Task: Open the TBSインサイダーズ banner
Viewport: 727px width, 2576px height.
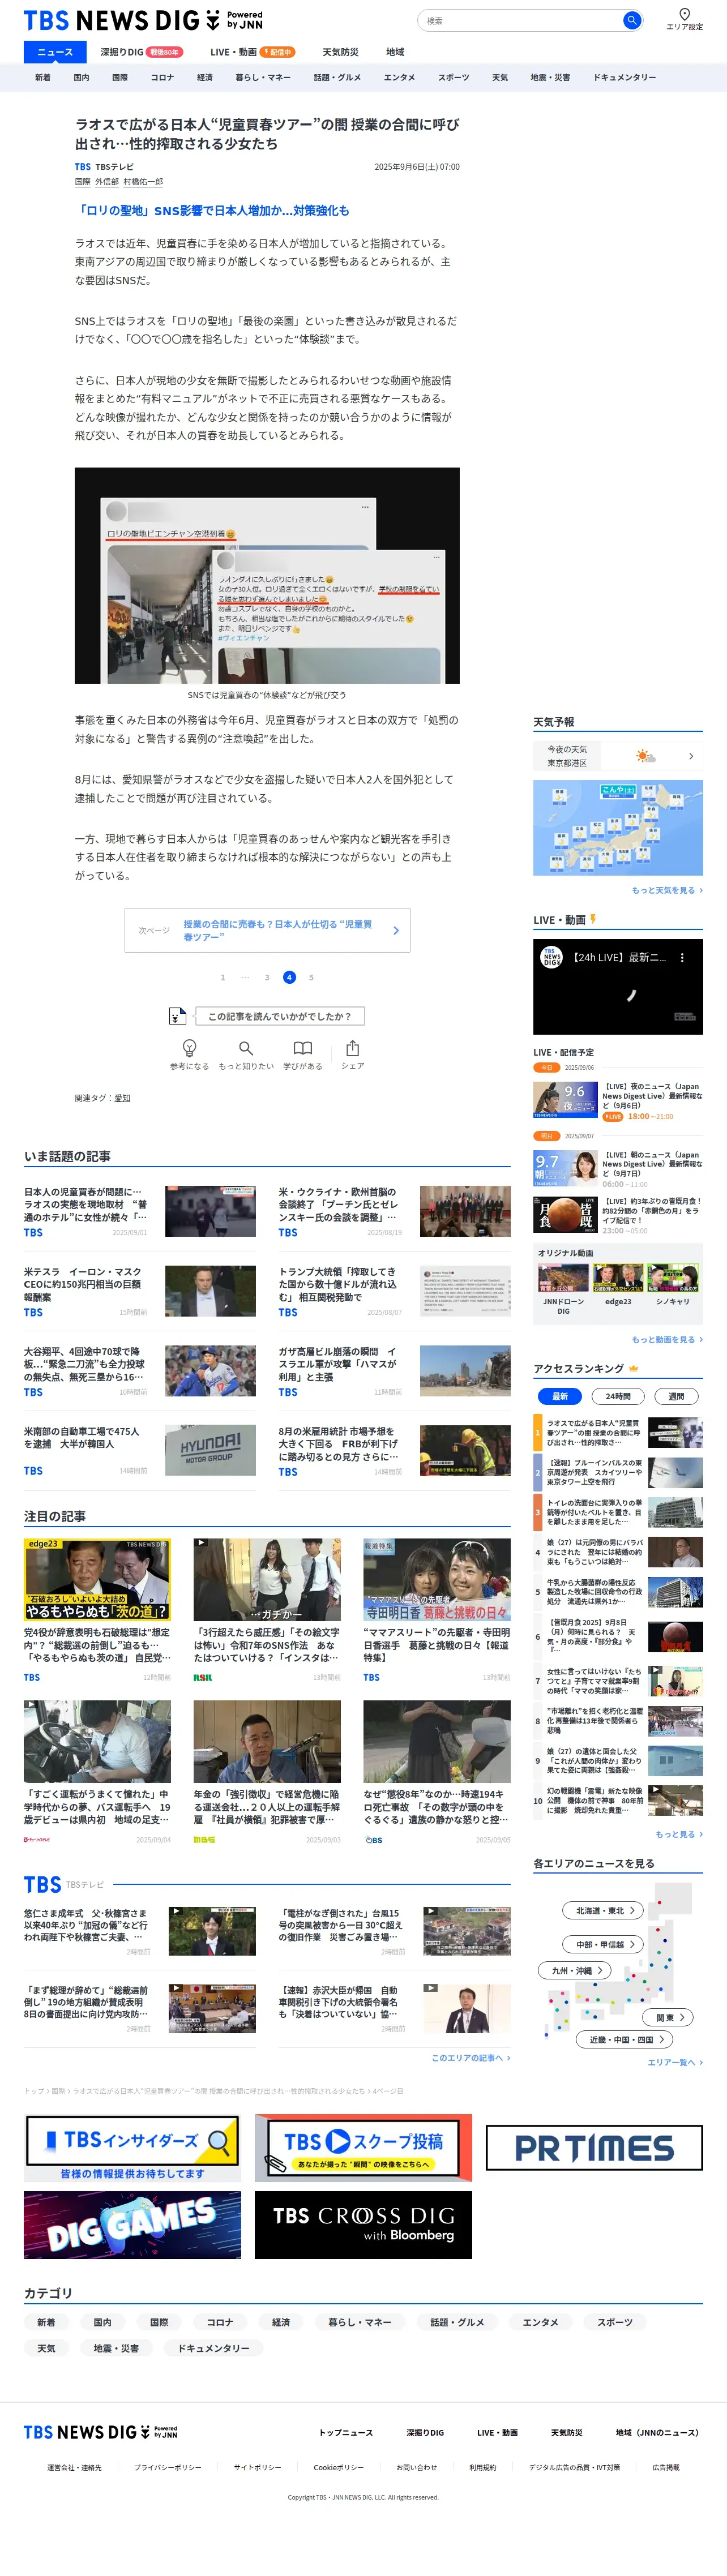Action: point(132,2147)
